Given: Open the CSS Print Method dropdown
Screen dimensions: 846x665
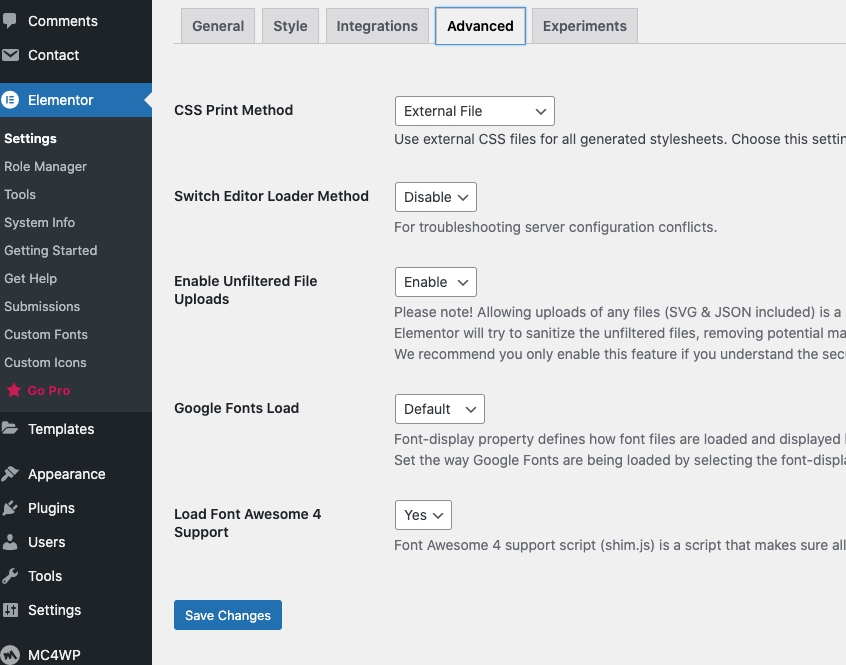Looking at the screenshot, I should click(x=474, y=111).
